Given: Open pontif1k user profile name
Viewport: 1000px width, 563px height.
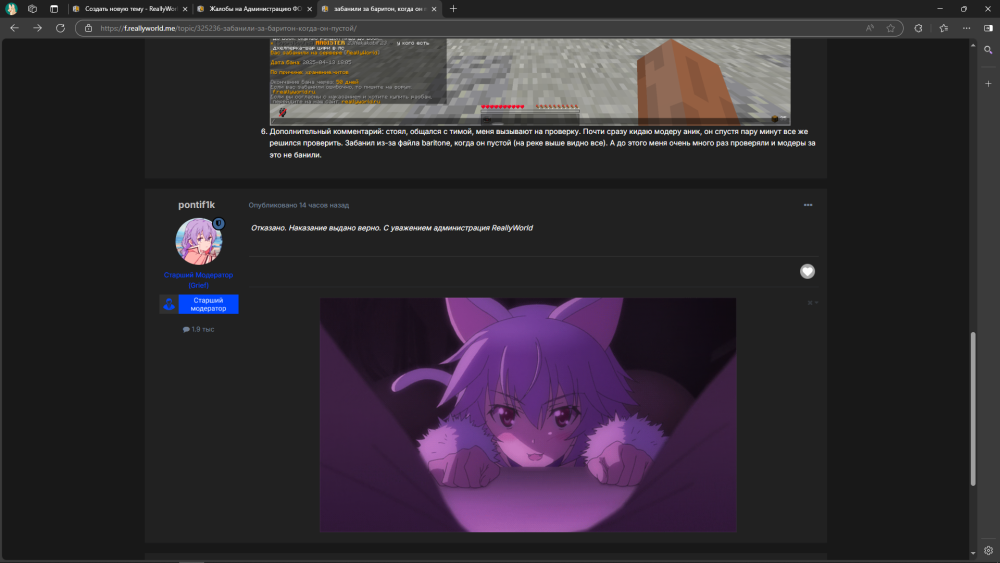Looking at the screenshot, I should [x=196, y=205].
